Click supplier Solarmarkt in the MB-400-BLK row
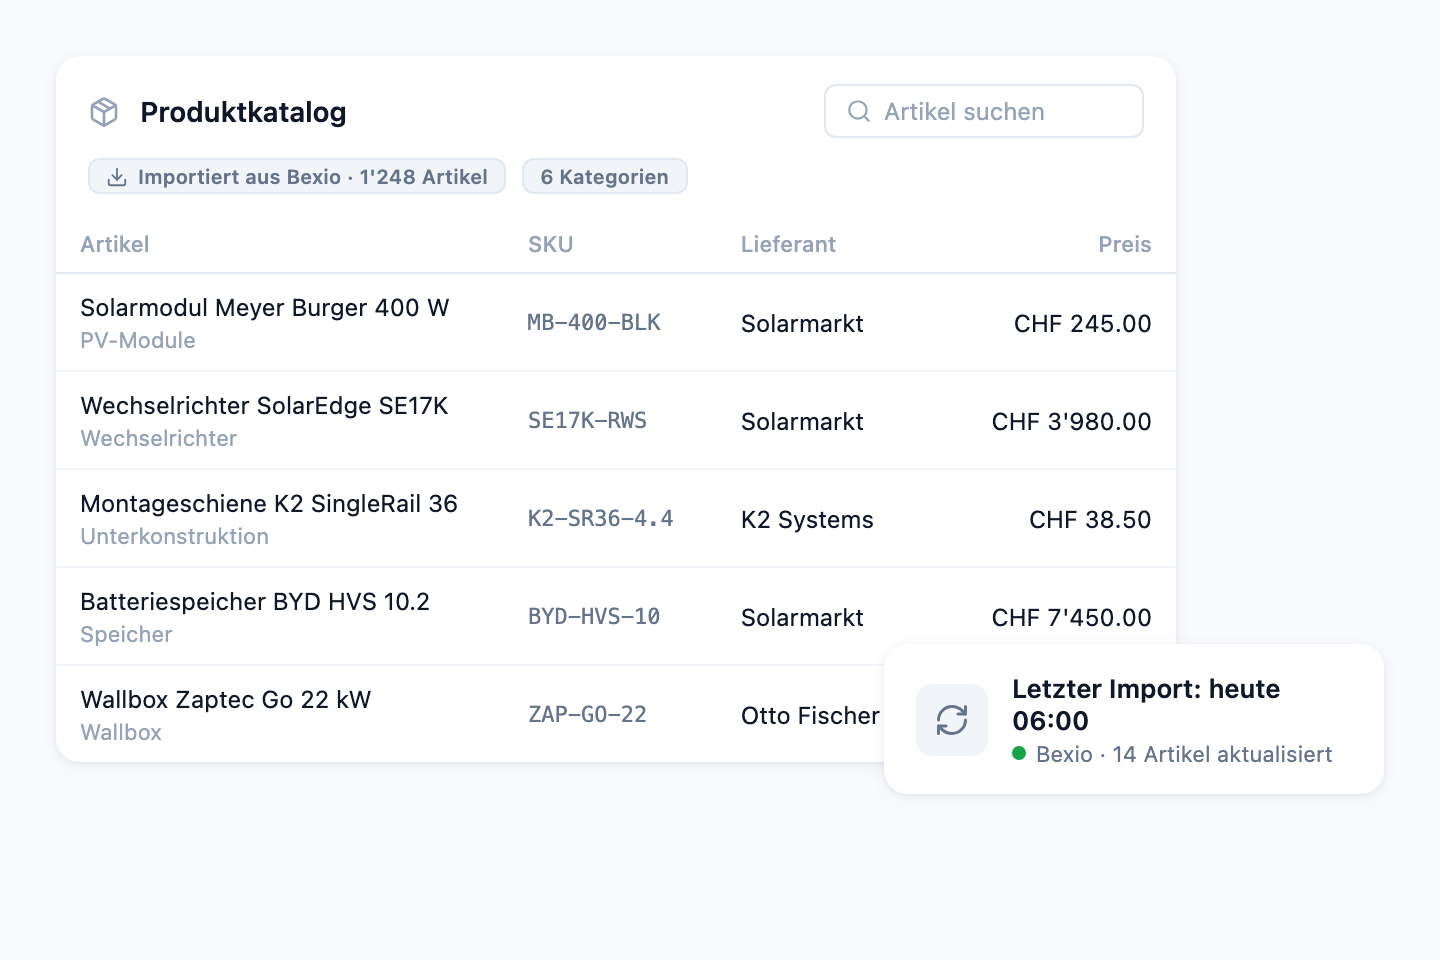1440x960 pixels. pos(802,324)
